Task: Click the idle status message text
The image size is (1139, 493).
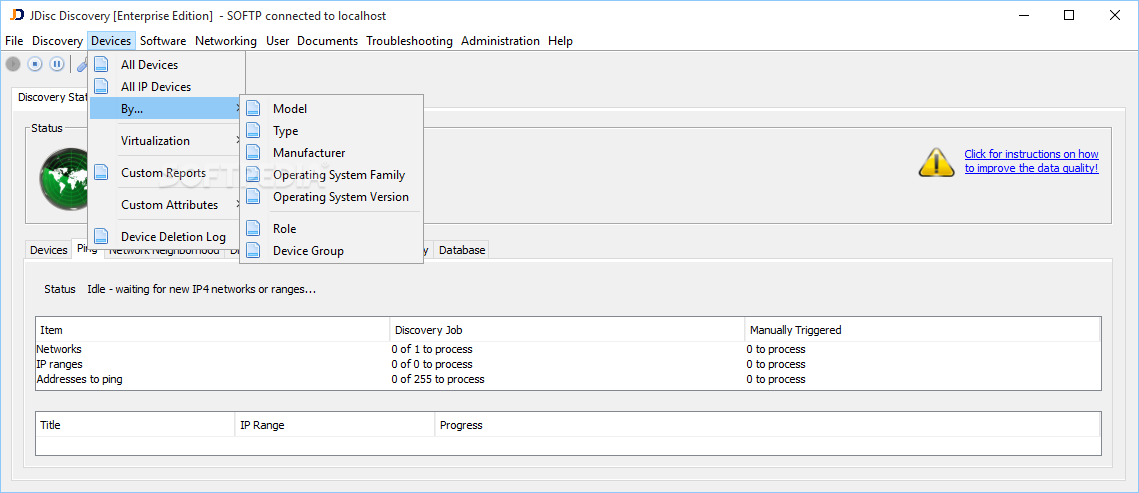Action: point(202,289)
